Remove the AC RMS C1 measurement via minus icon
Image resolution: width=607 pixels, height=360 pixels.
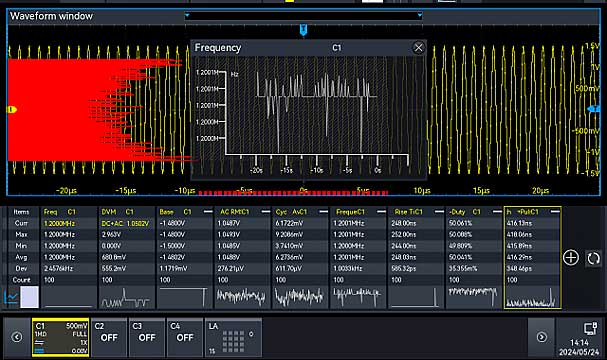[x=266, y=211]
